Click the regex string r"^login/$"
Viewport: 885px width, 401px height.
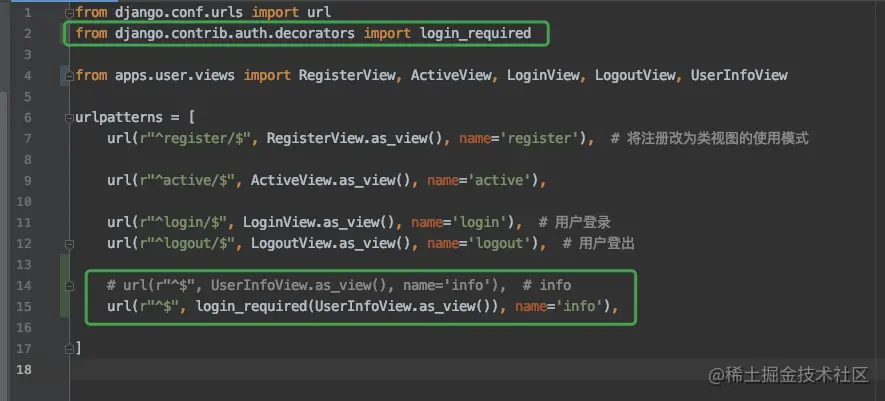coord(182,223)
